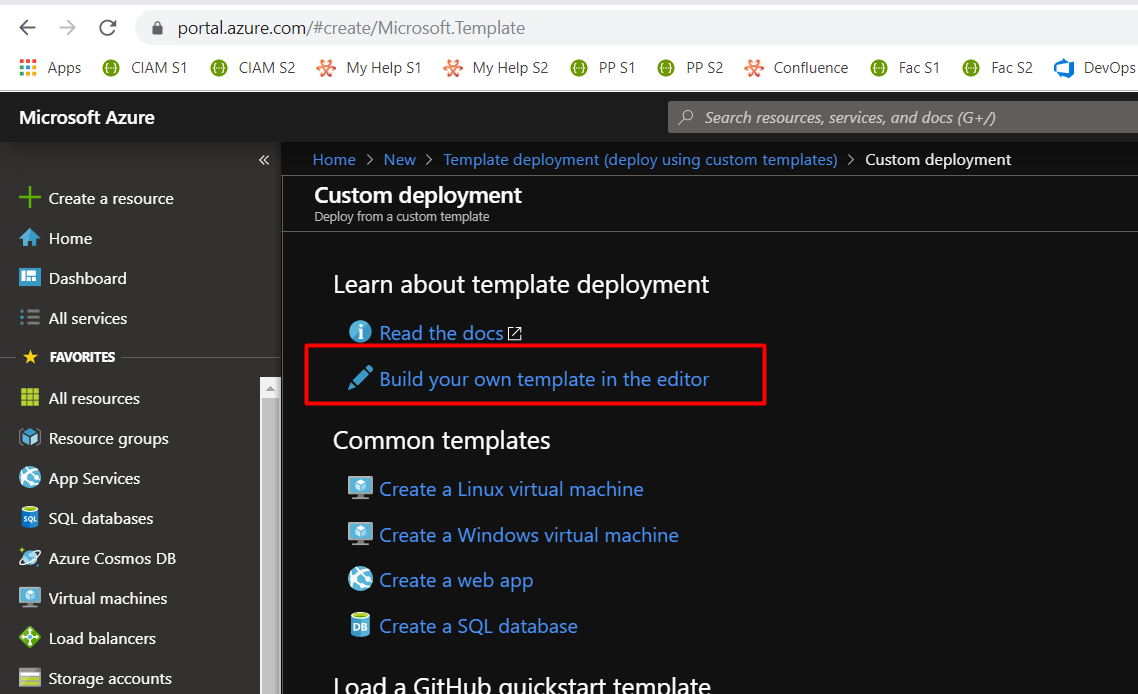Click the address bar URL
This screenshot has width=1138, height=694.
[351, 28]
